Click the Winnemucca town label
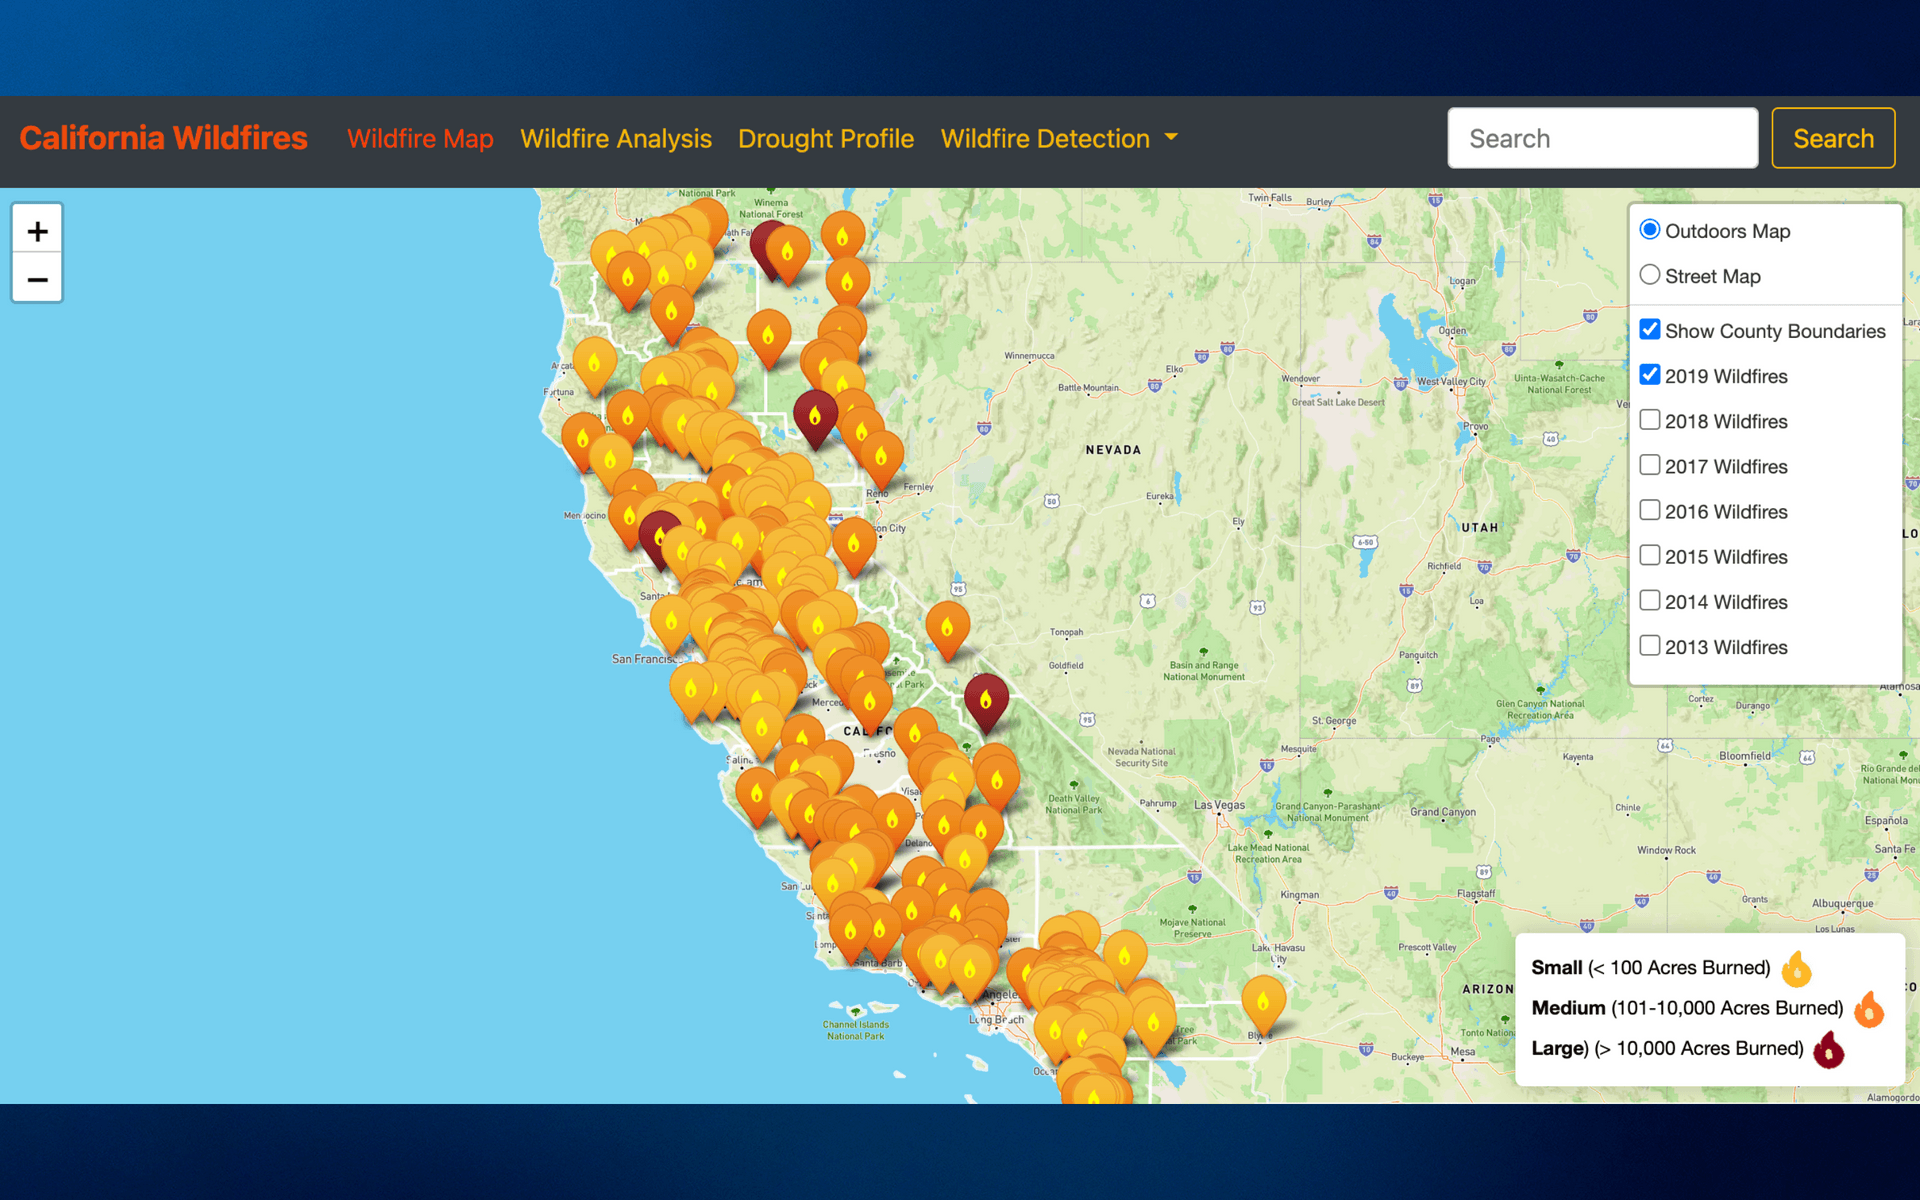1920x1200 pixels. click(1029, 356)
